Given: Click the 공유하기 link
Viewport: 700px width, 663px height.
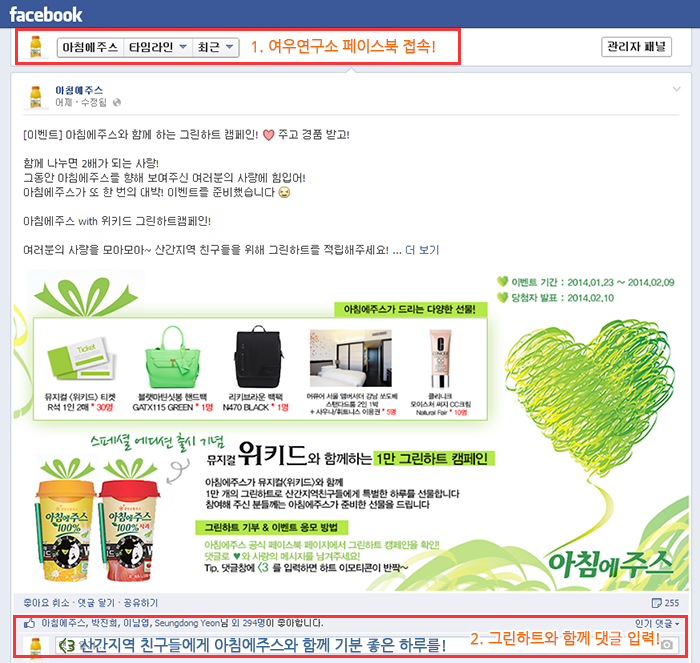Looking at the screenshot, I should 141,603.
